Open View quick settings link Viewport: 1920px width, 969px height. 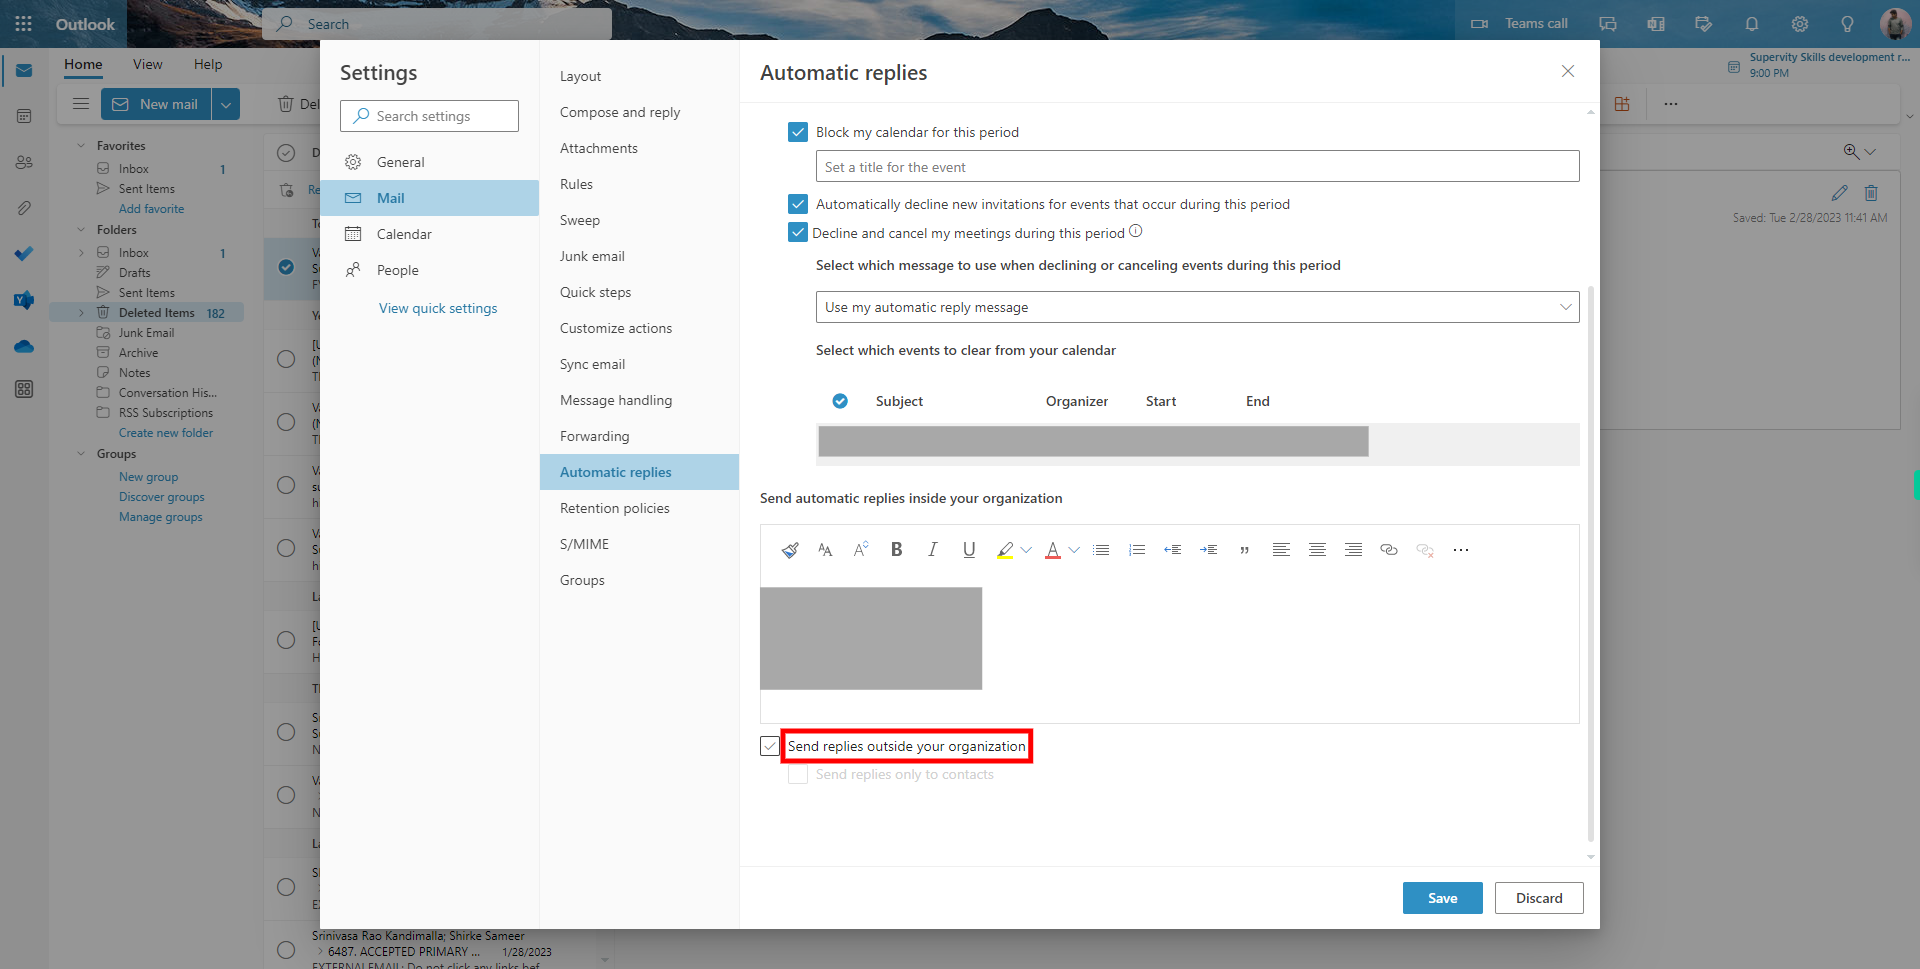[x=438, y=308]
